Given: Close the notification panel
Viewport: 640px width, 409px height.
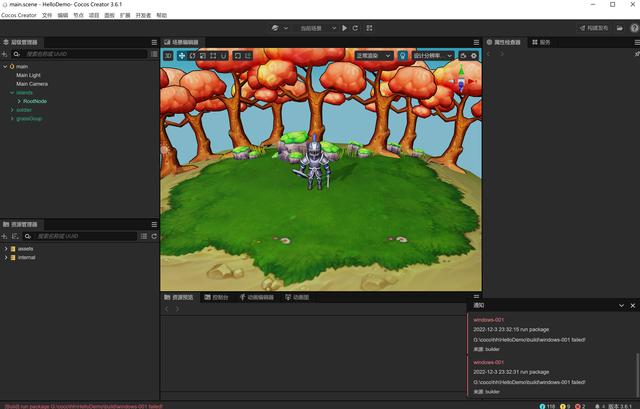Looking at the screenshot, I should (x=633, y=305).
